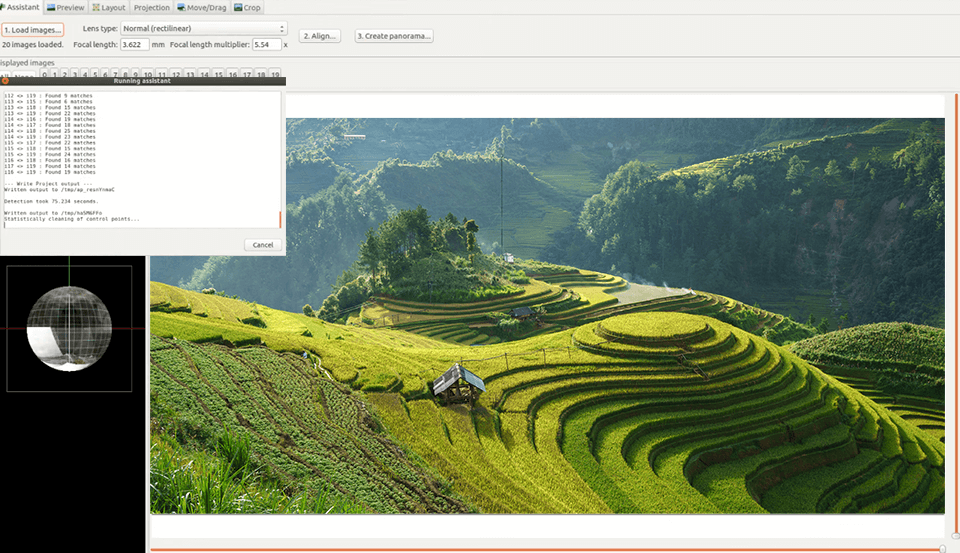Switch to the Preview tab
Image resolution: width=960 pixels, height=553 pixels.
click(x=65, y=7)
